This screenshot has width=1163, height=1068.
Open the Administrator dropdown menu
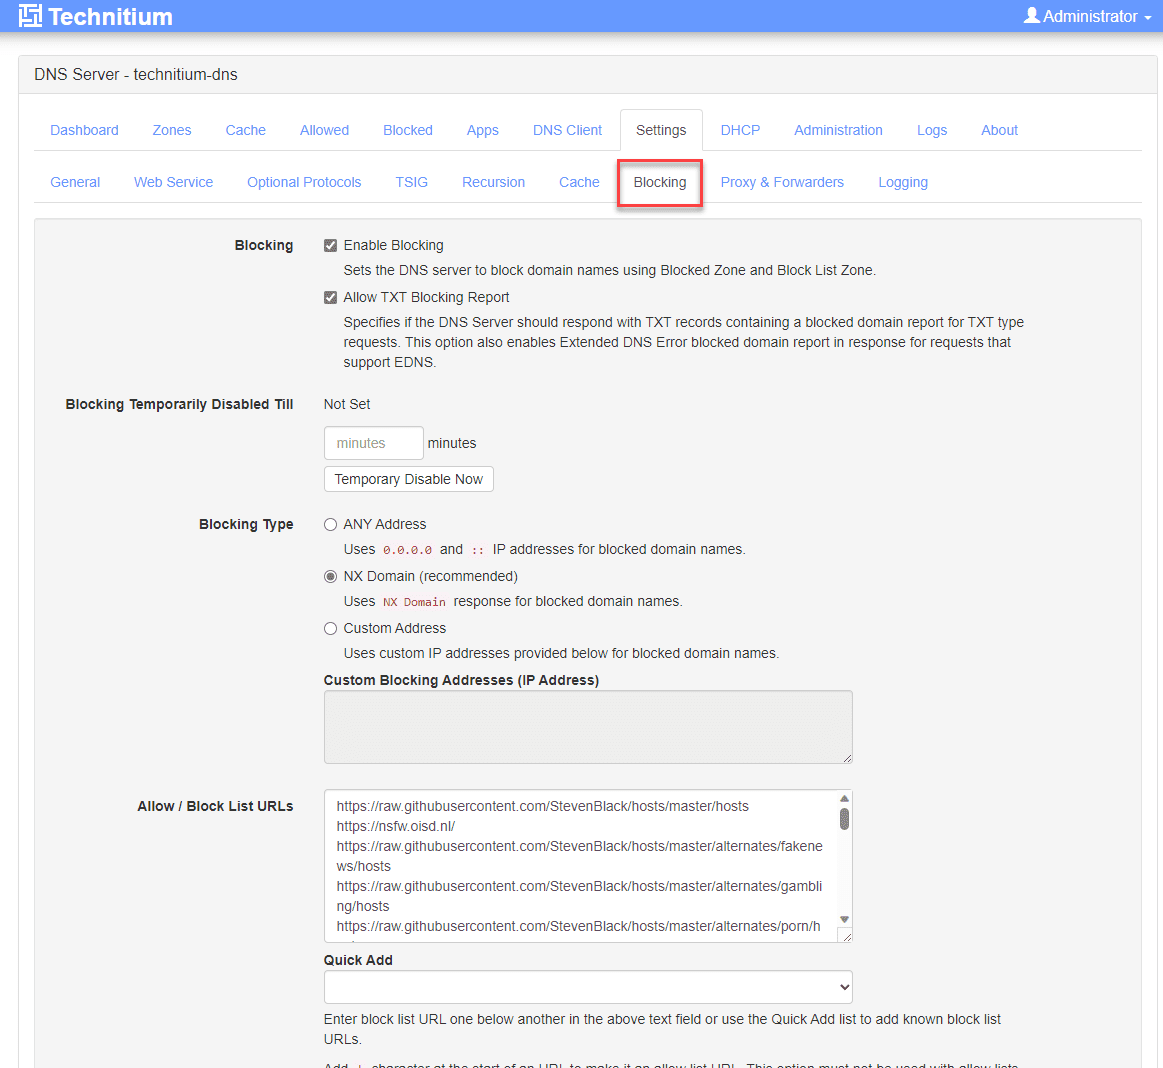[1087, 16]
